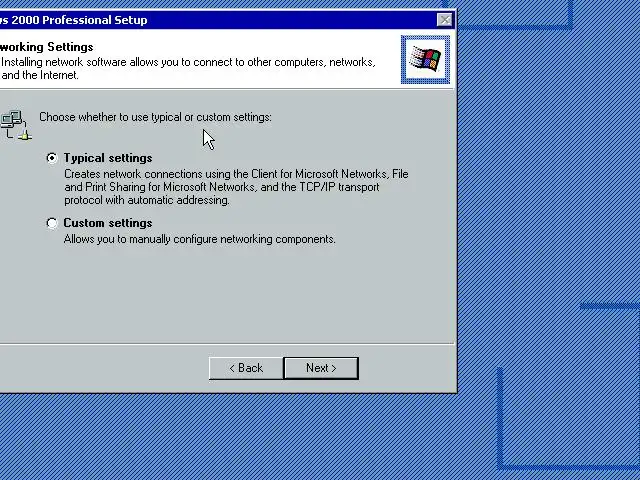Click the Windows flag logo icon
The image size is (640, 480).
coord(425,60)
